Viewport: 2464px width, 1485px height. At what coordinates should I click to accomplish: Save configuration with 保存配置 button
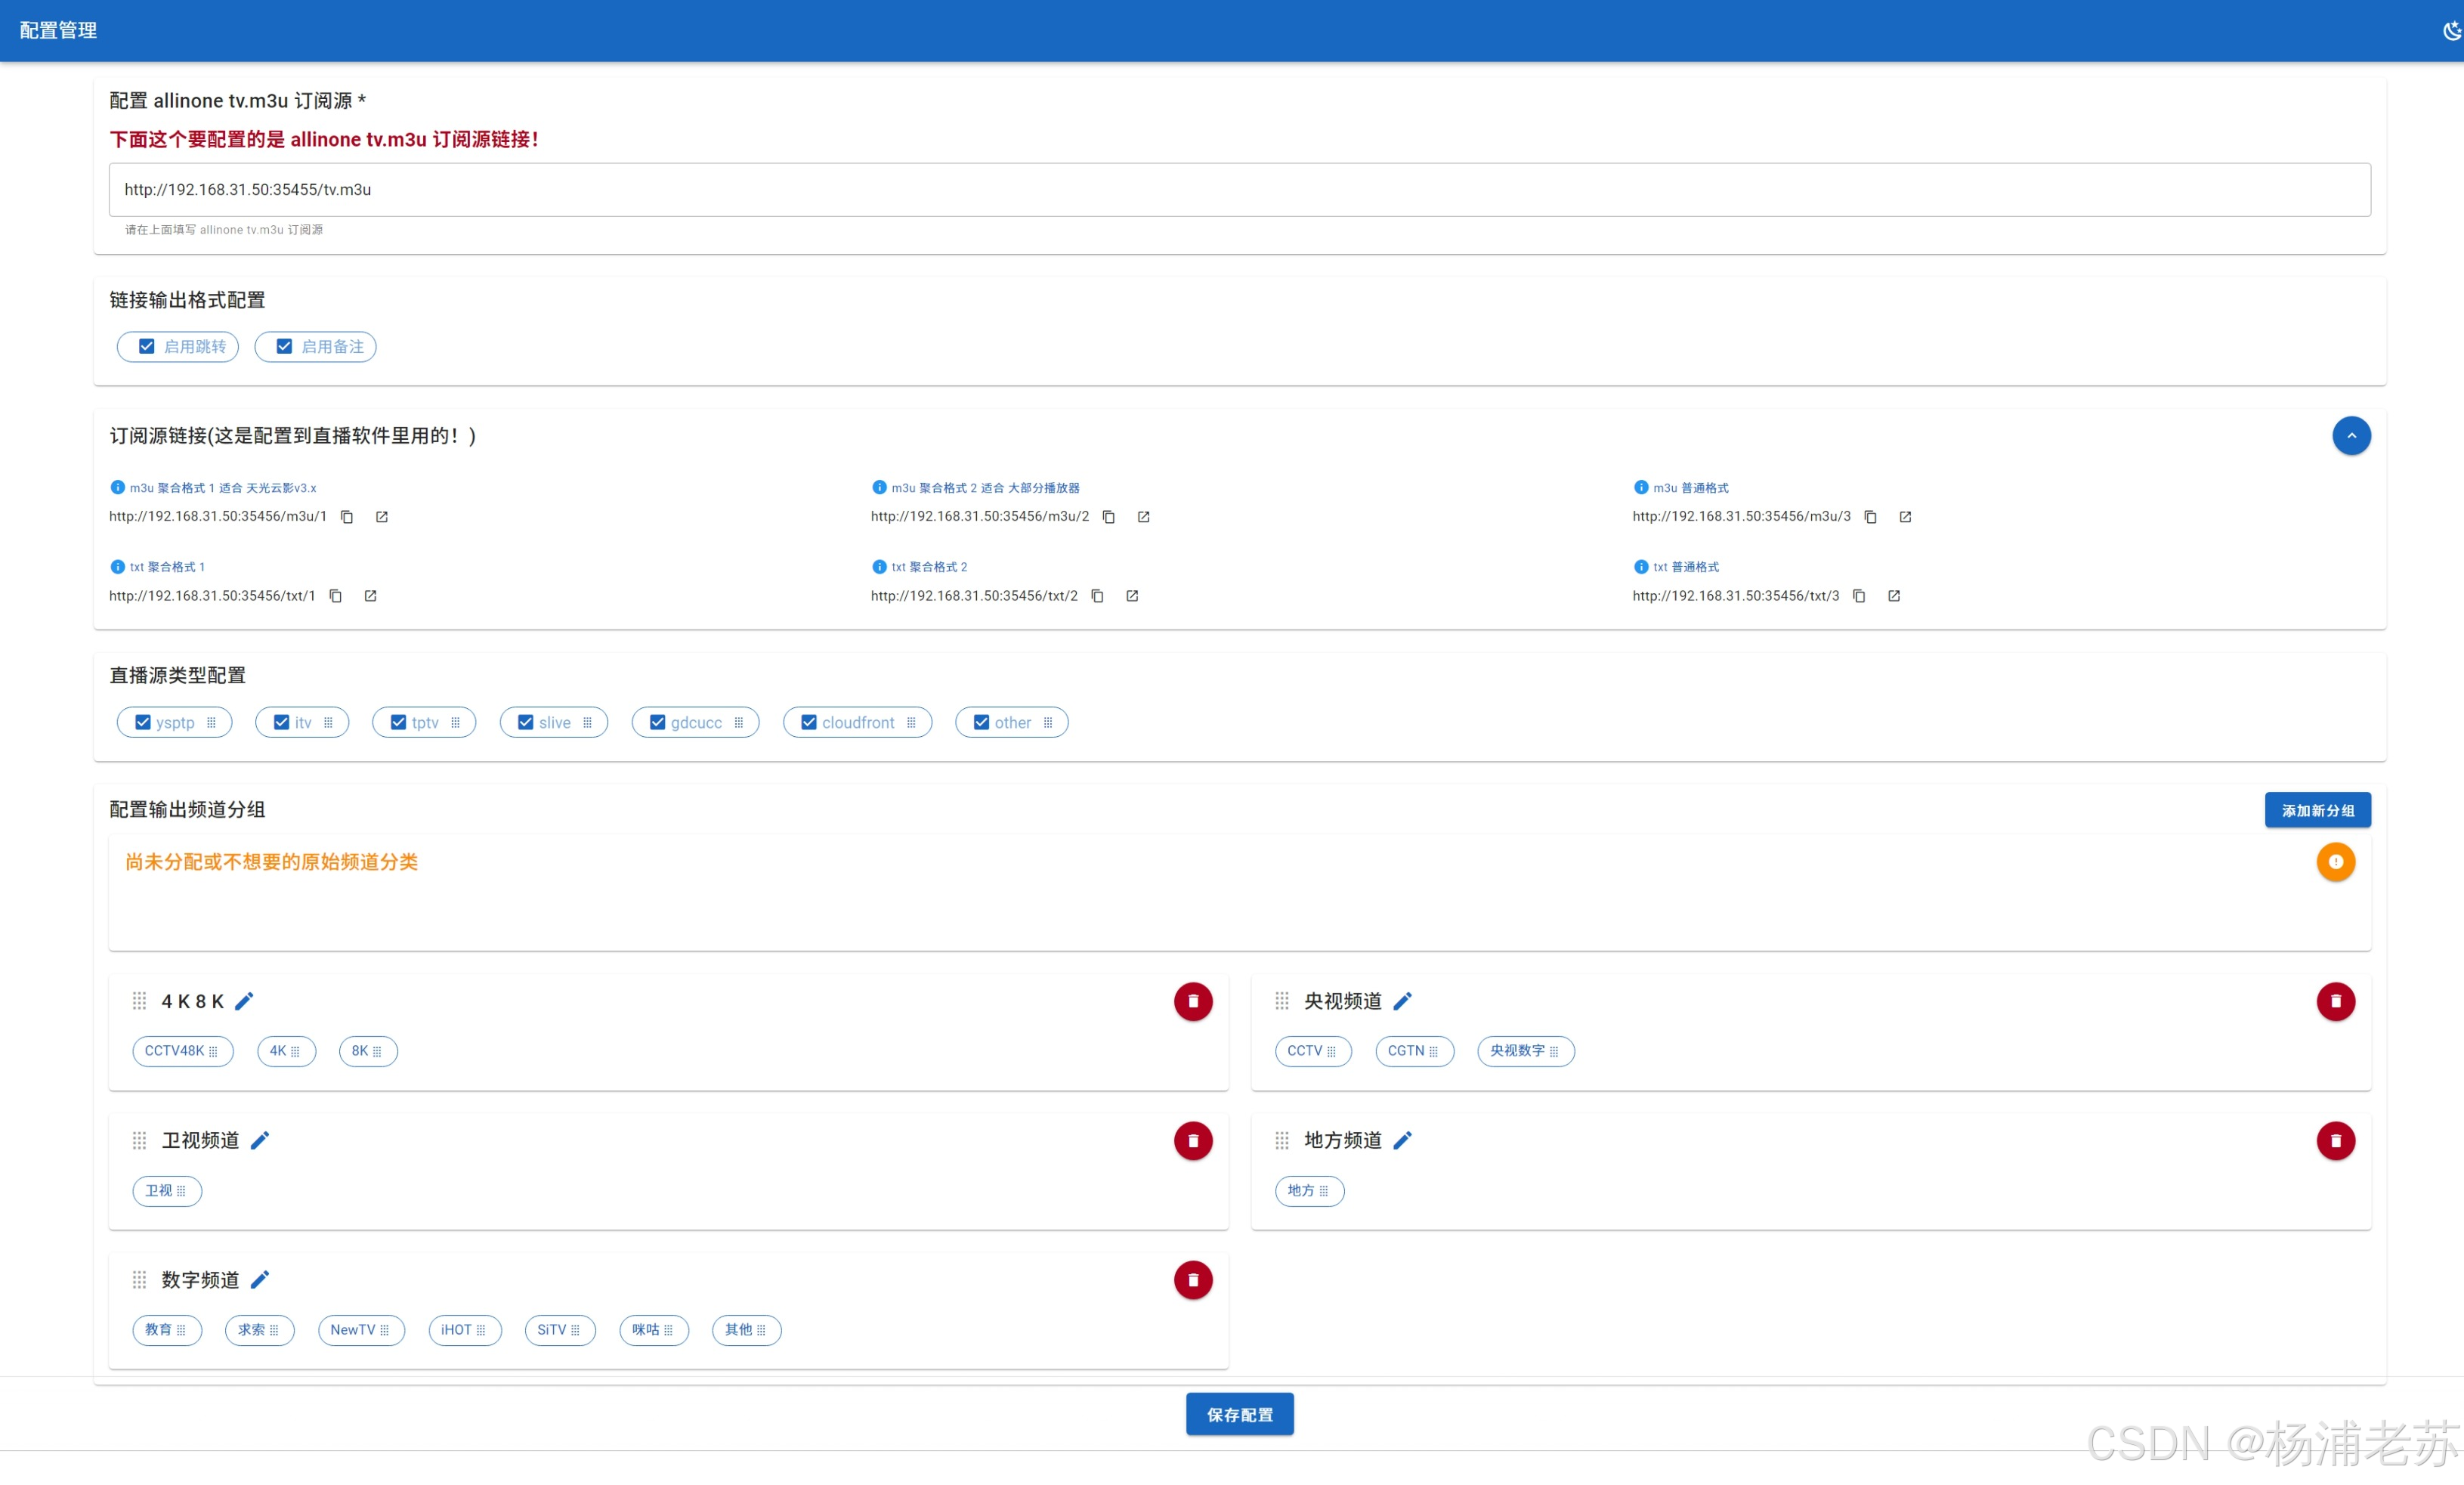pyautogui.click(x=1239, y=1414)
